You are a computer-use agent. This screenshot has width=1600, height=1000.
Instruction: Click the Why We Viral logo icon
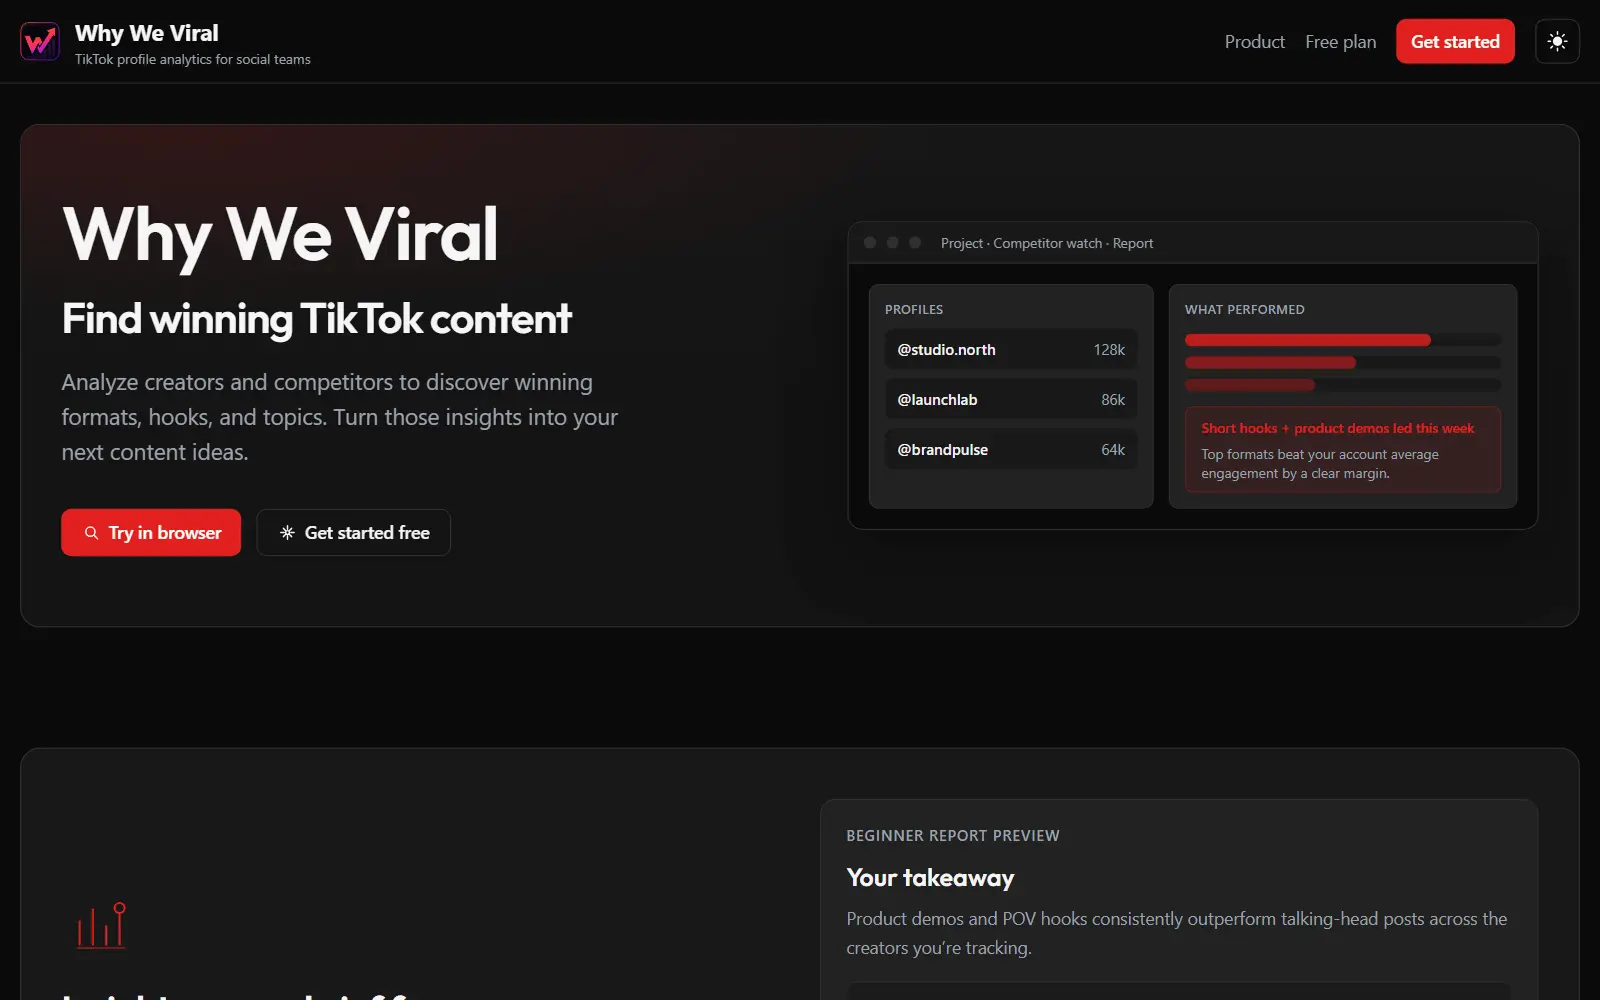(x=40, y=41)
